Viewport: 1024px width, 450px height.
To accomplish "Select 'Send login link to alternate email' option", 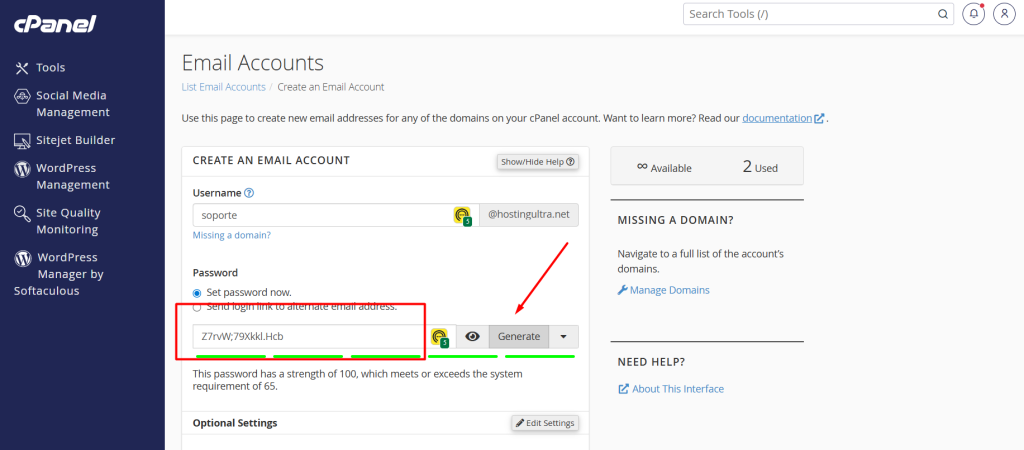I will click(x=198, y=307).
